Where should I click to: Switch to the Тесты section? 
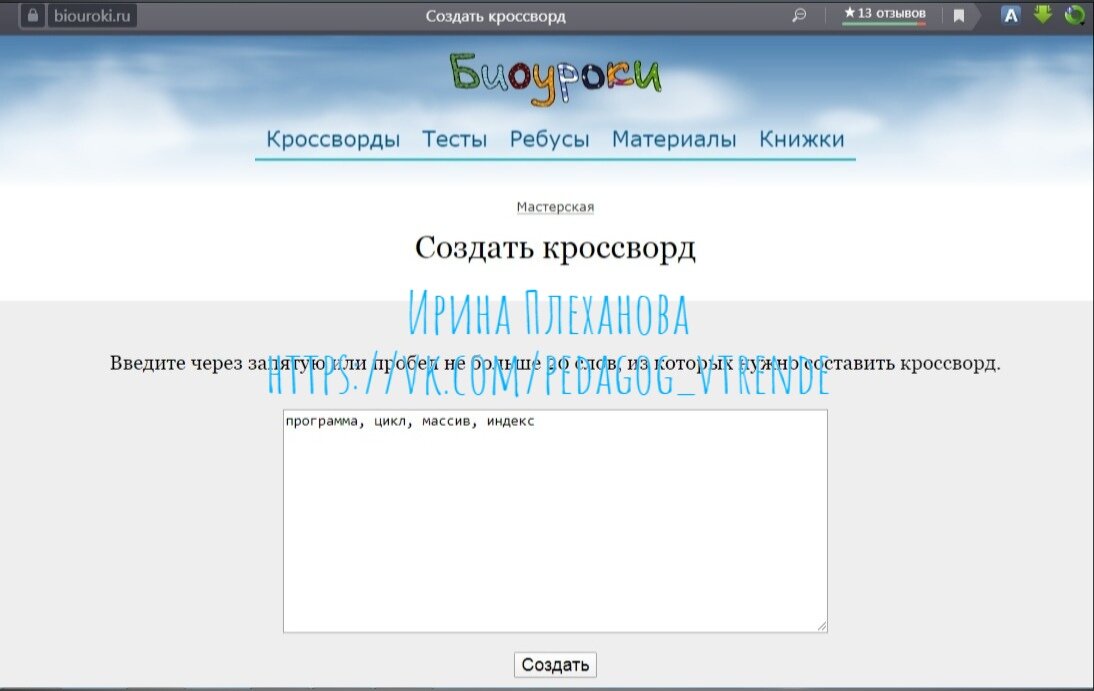point(456,140)
